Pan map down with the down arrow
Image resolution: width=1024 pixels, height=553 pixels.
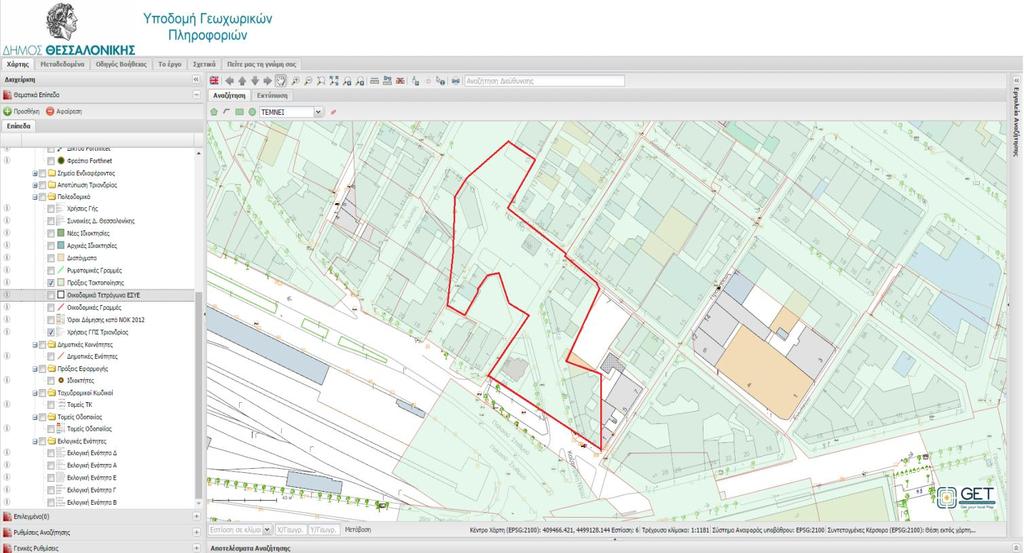tap(255, 81)
